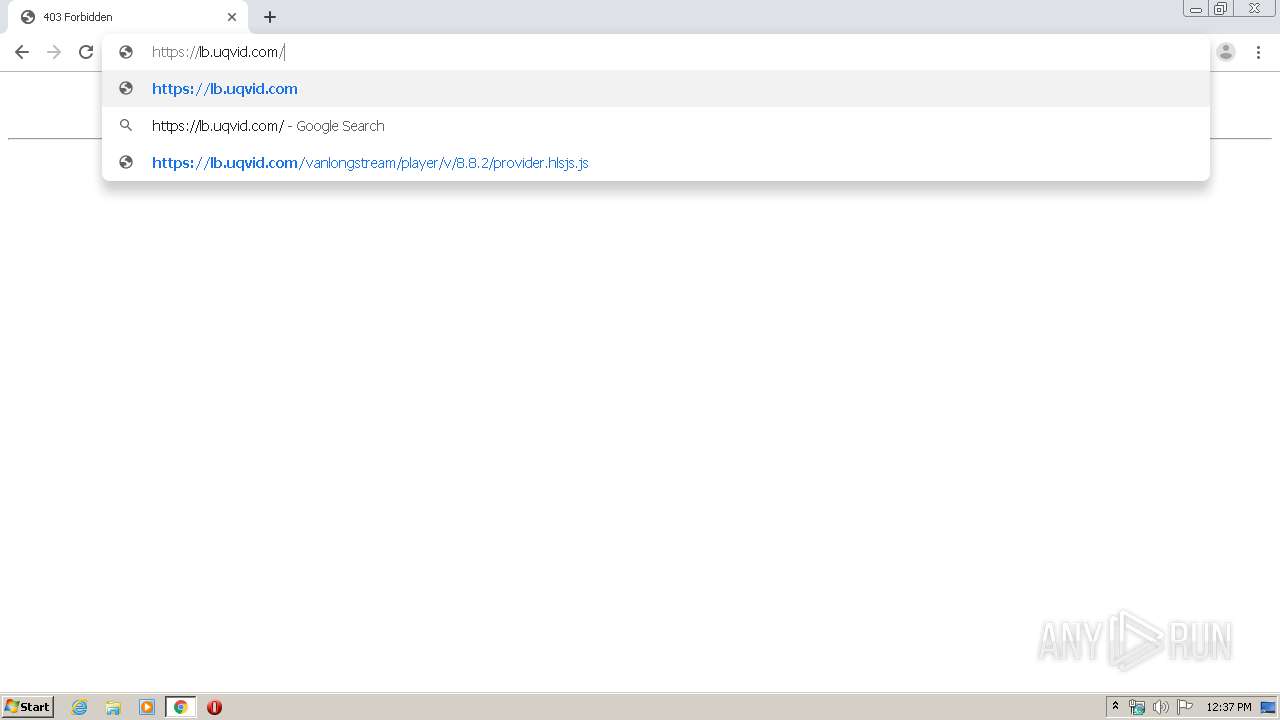1280x720 pixels.
Task: Click globe icon beside provider.hlsjs.js suggestion
Action: click(126, 163)
